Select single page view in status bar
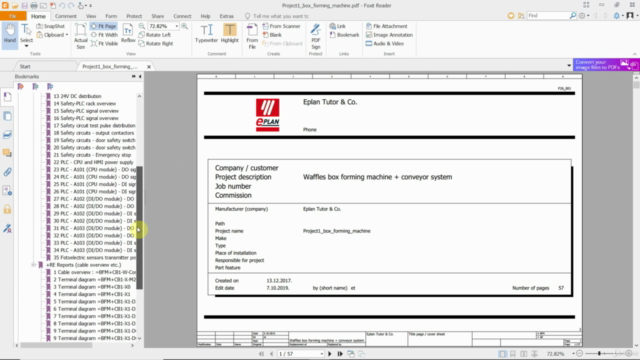The width and height of the screenshot is (640, 360). [x=502, y=354]
